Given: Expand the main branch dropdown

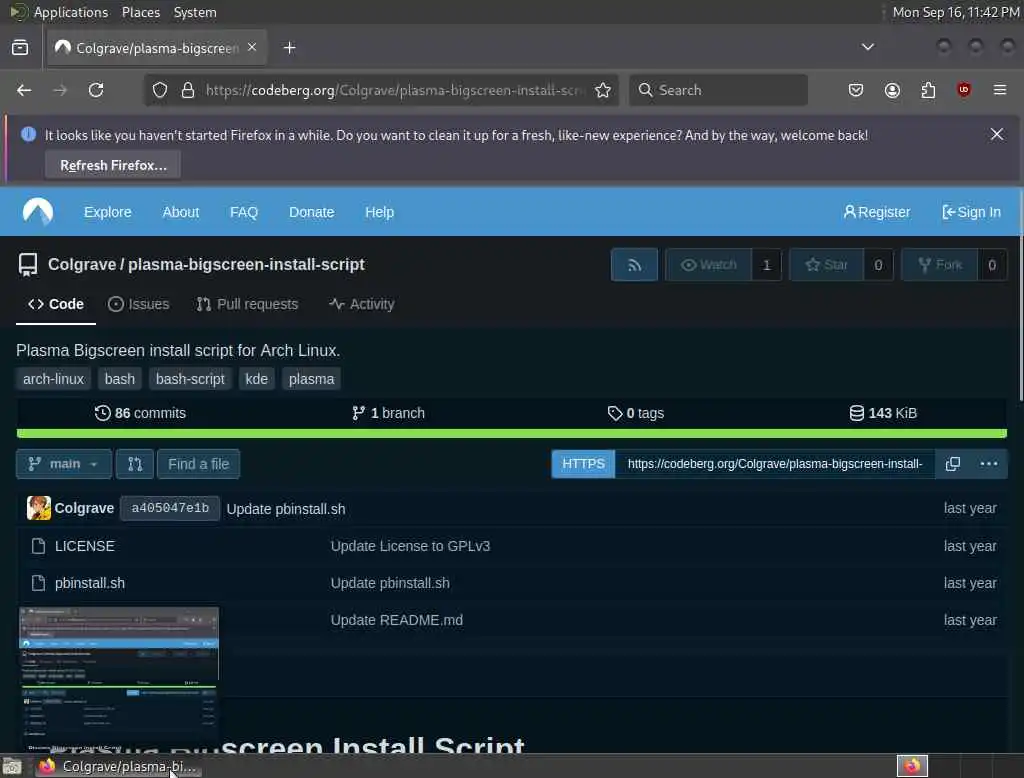Looking at the screenshot, I should (x=63, y=464).
